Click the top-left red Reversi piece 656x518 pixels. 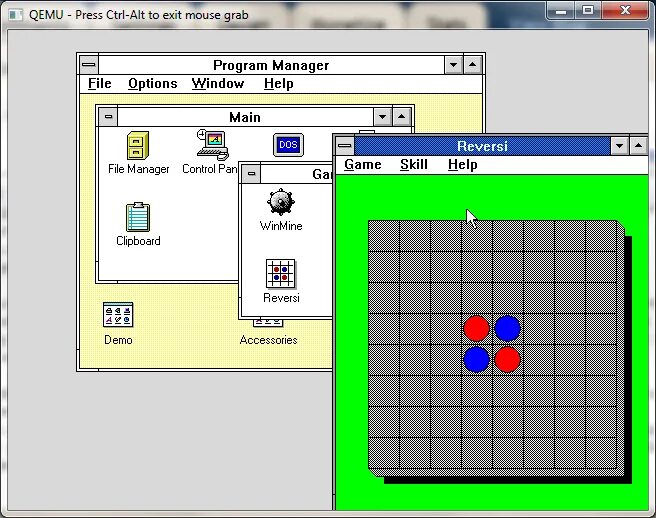pyautogui.click(x=477, y=328)
